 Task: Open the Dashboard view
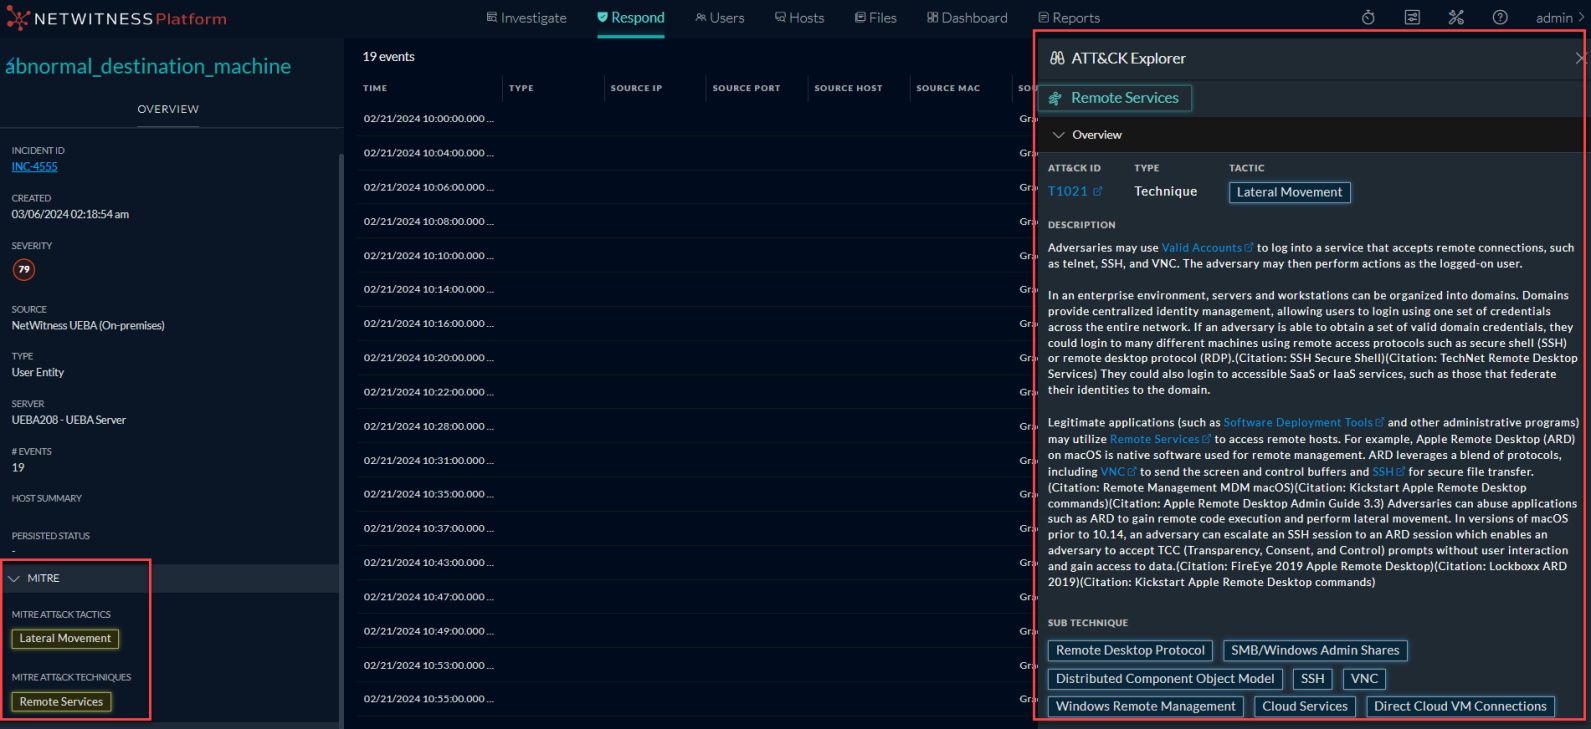pos(967,18)
